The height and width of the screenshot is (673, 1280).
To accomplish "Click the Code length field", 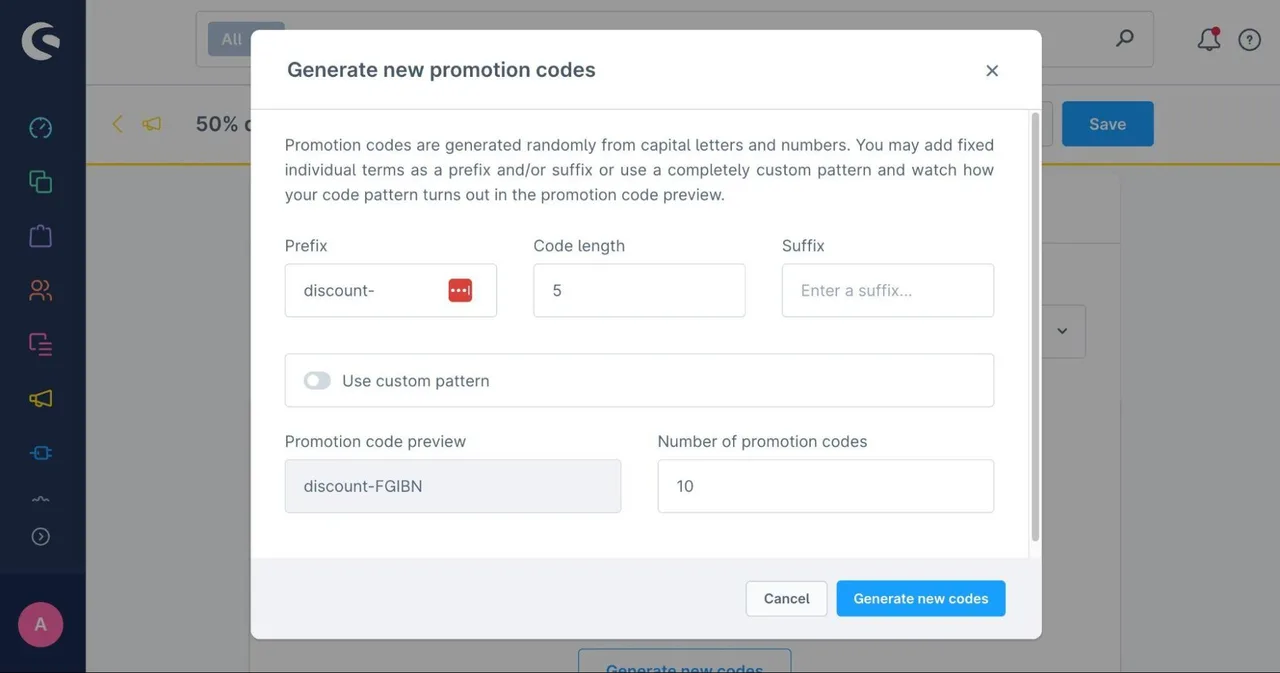I will [639, 290].
